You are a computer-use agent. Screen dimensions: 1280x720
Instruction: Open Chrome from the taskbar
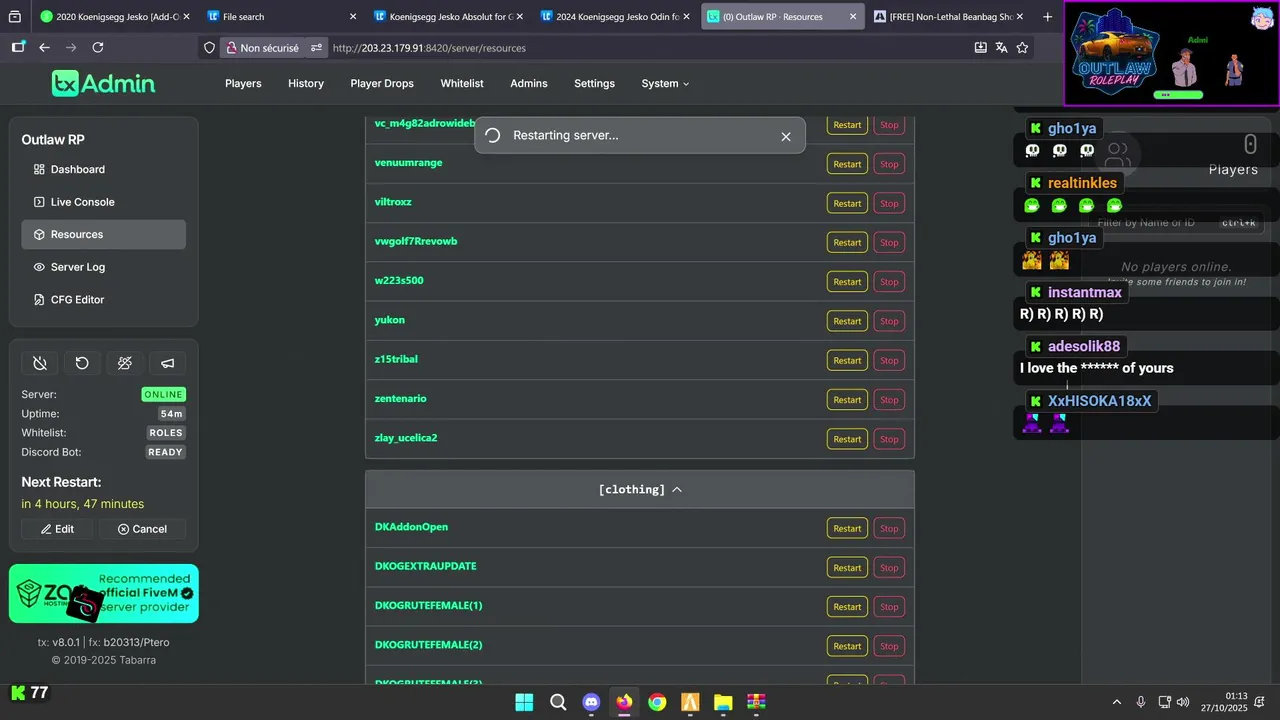click(x=657, y=702)
